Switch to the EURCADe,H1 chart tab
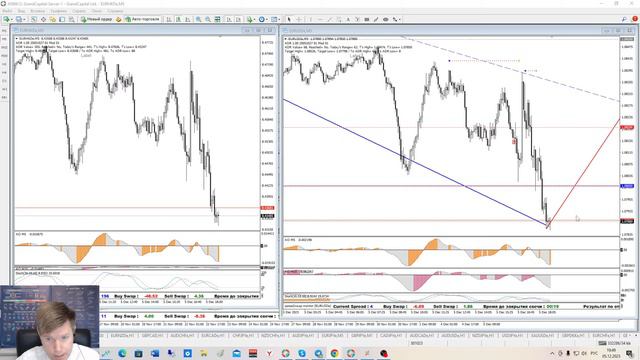 [213, 335]
